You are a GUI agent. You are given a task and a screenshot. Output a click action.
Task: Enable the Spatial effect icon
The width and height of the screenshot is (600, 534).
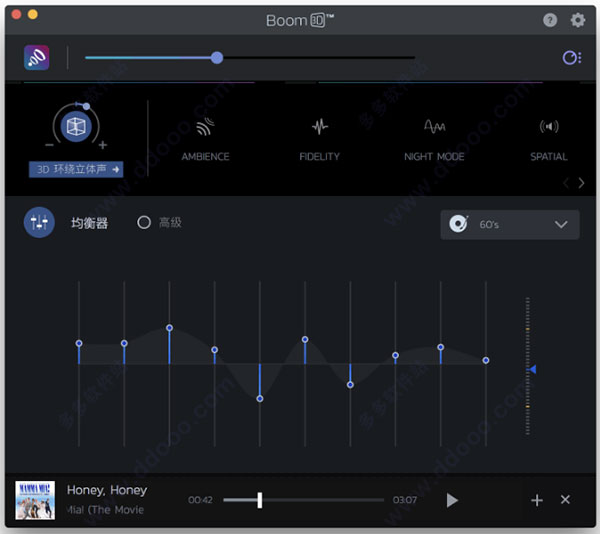click(x=549, y=126)
